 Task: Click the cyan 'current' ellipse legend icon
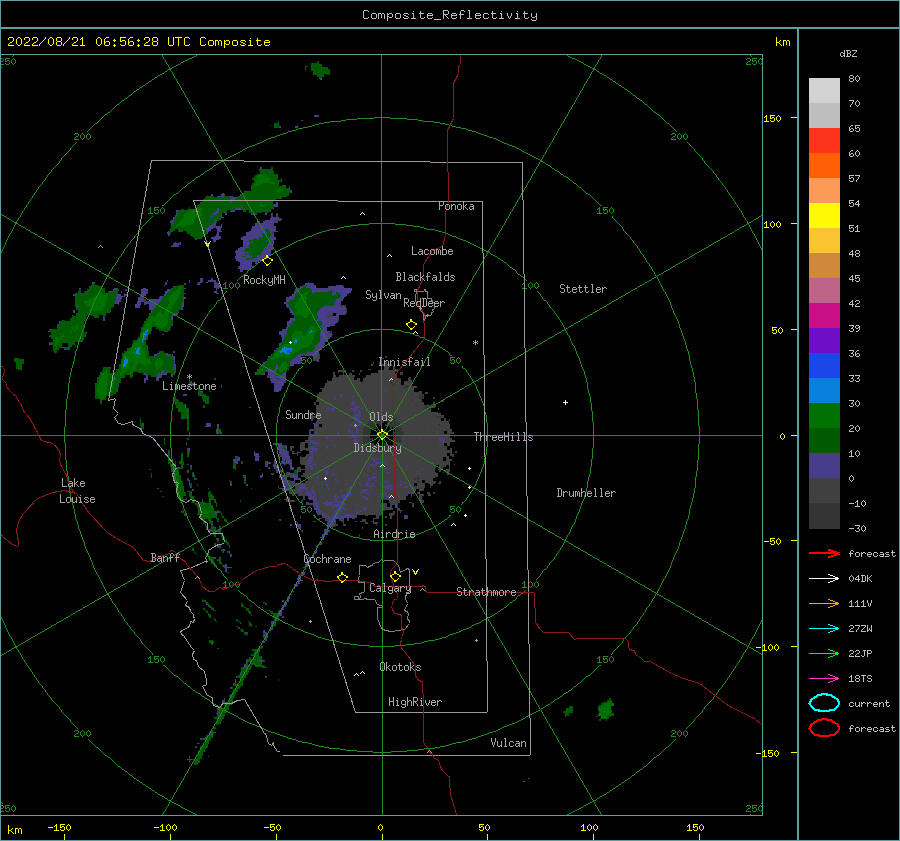824,703
